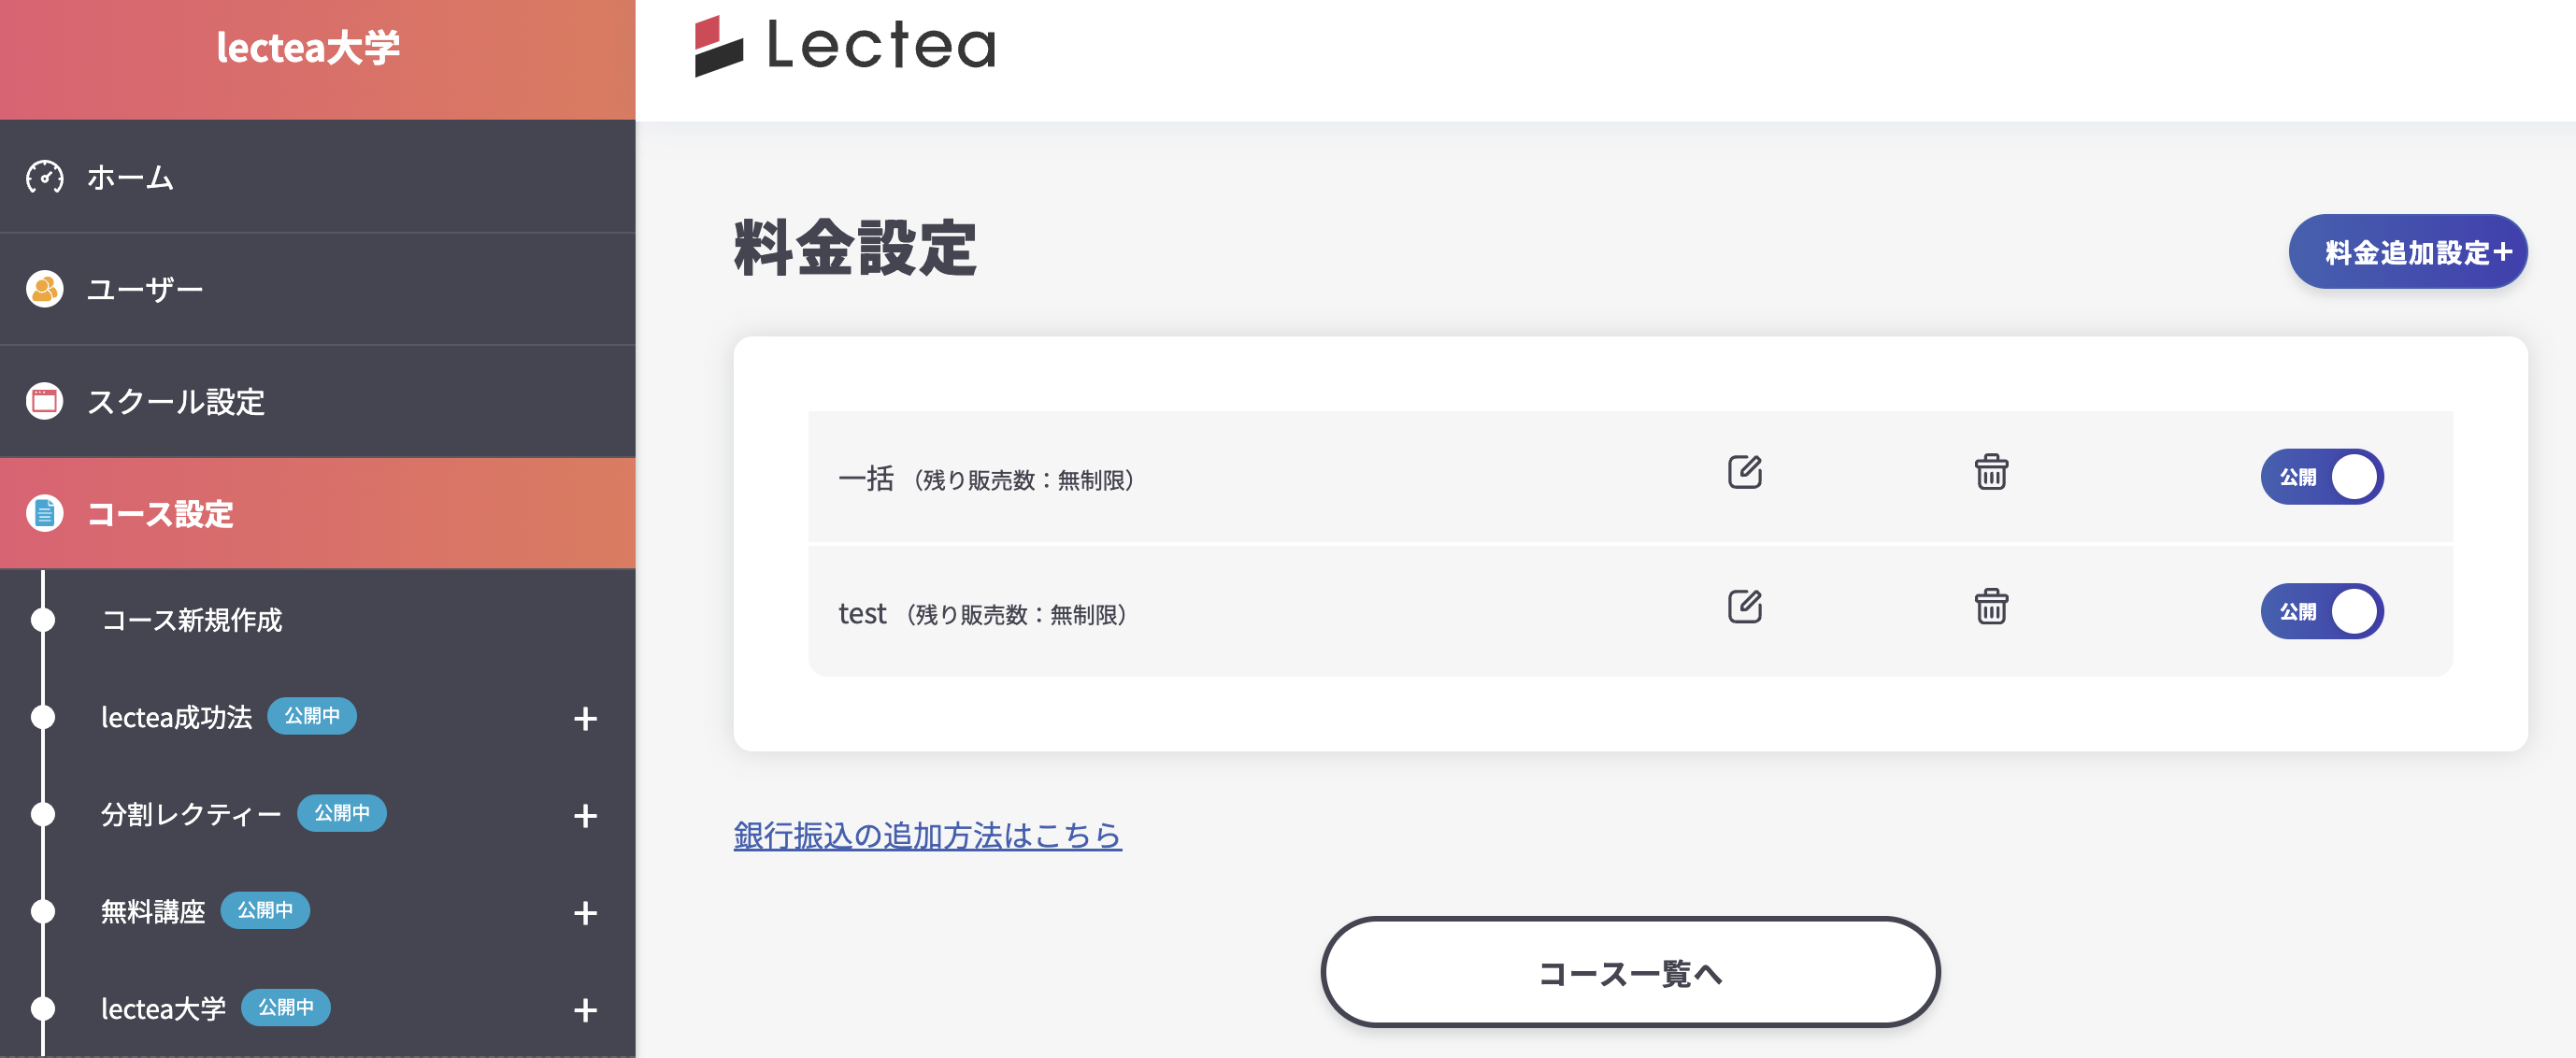
Task: Expand the 分割レクティー course entry
Action: coord(585,815)
